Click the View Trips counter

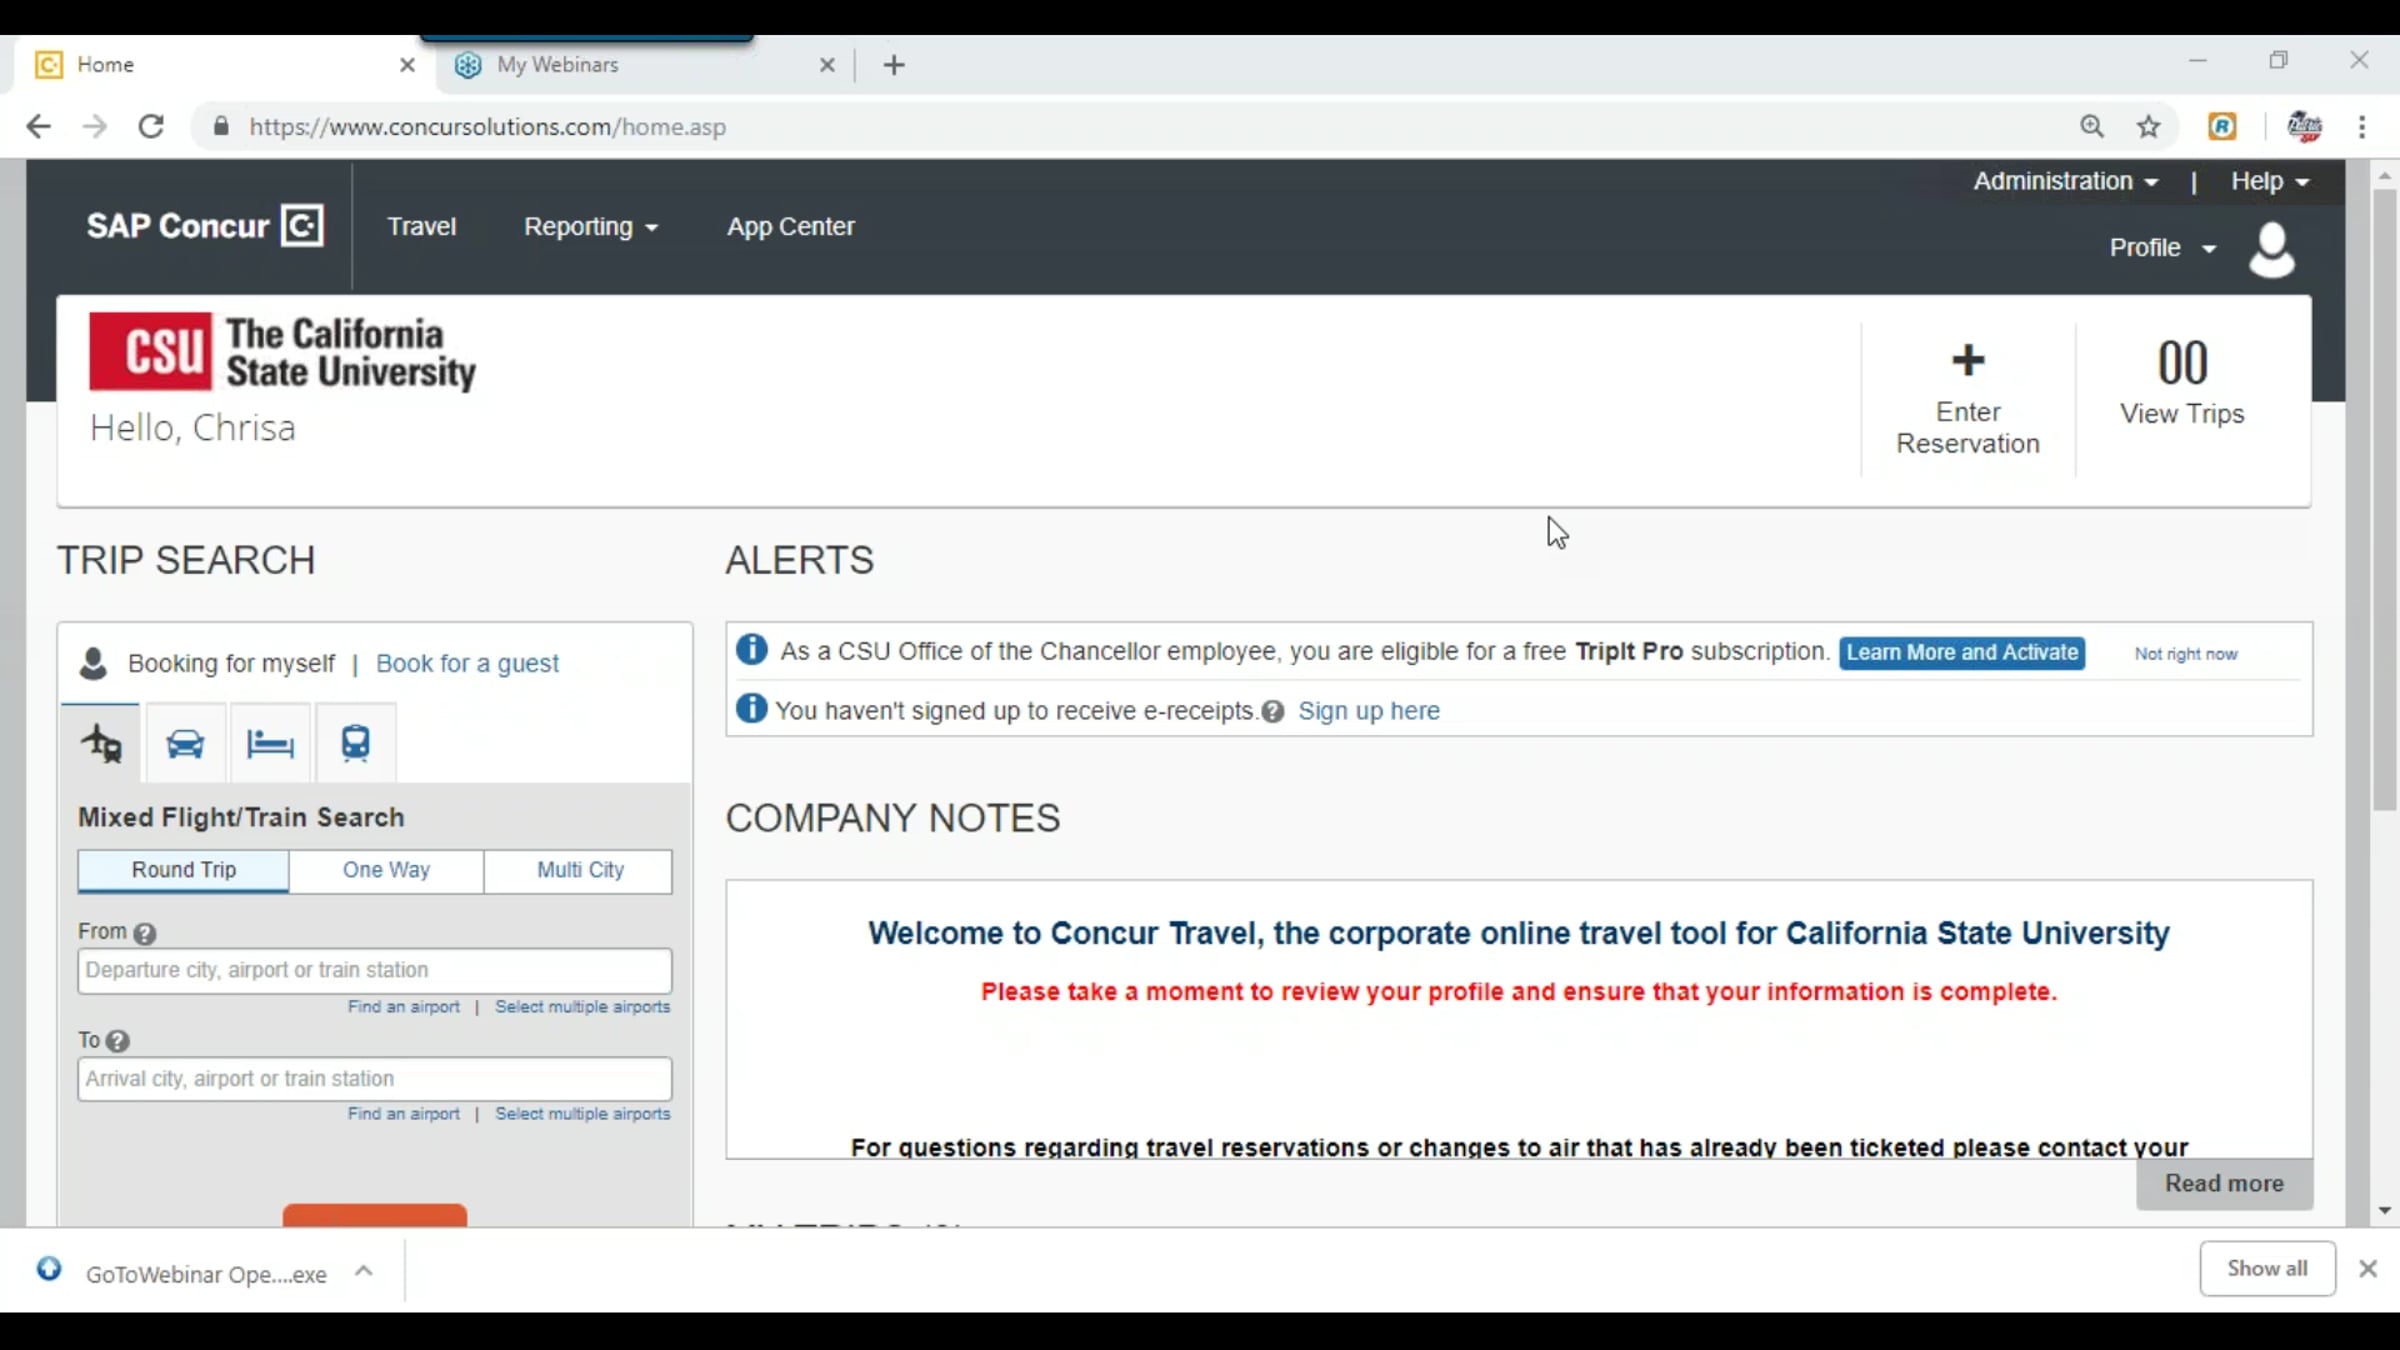[2182, 384]
